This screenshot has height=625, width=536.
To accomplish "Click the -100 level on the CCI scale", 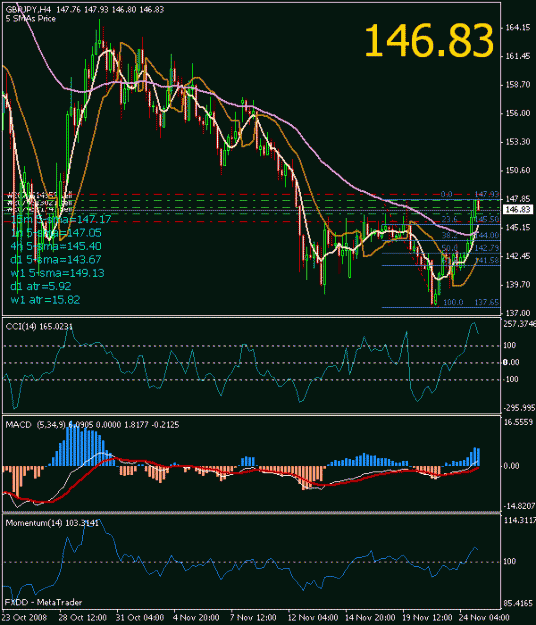I will (x=510, y=379).
